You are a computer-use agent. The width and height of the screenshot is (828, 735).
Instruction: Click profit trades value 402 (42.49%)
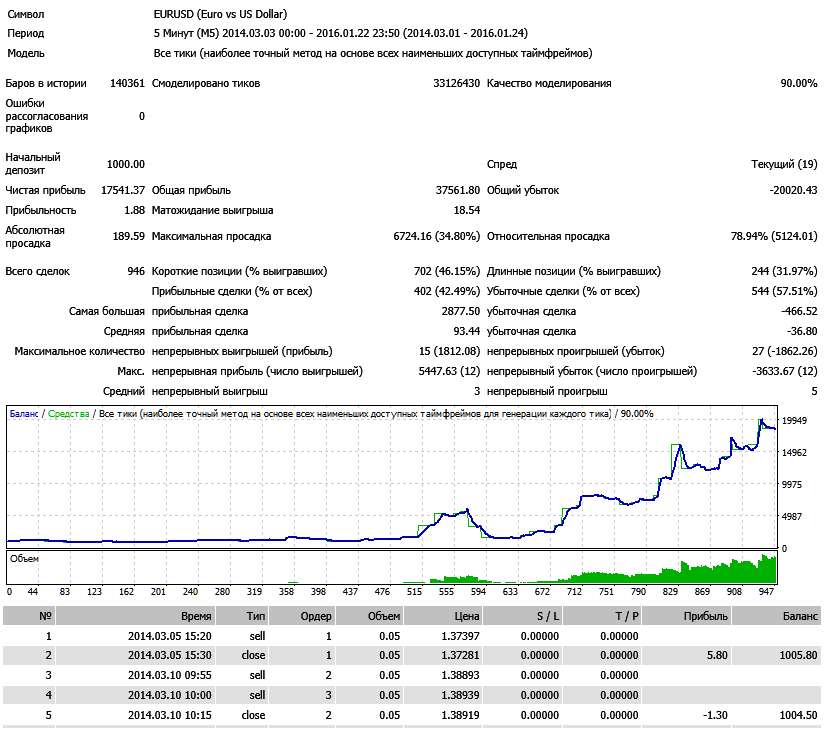(447, 291)
